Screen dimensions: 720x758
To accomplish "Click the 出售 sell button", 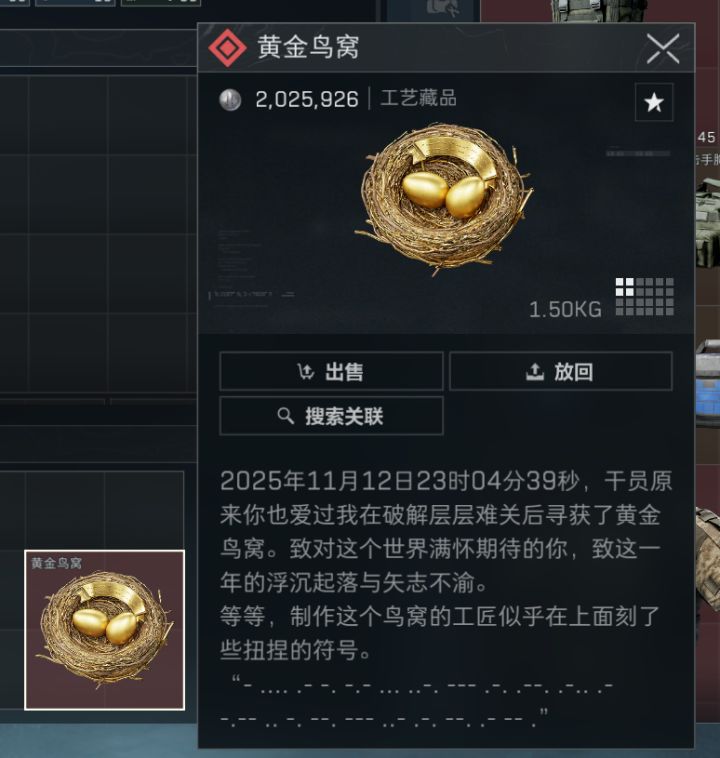I will click(331, 371).
